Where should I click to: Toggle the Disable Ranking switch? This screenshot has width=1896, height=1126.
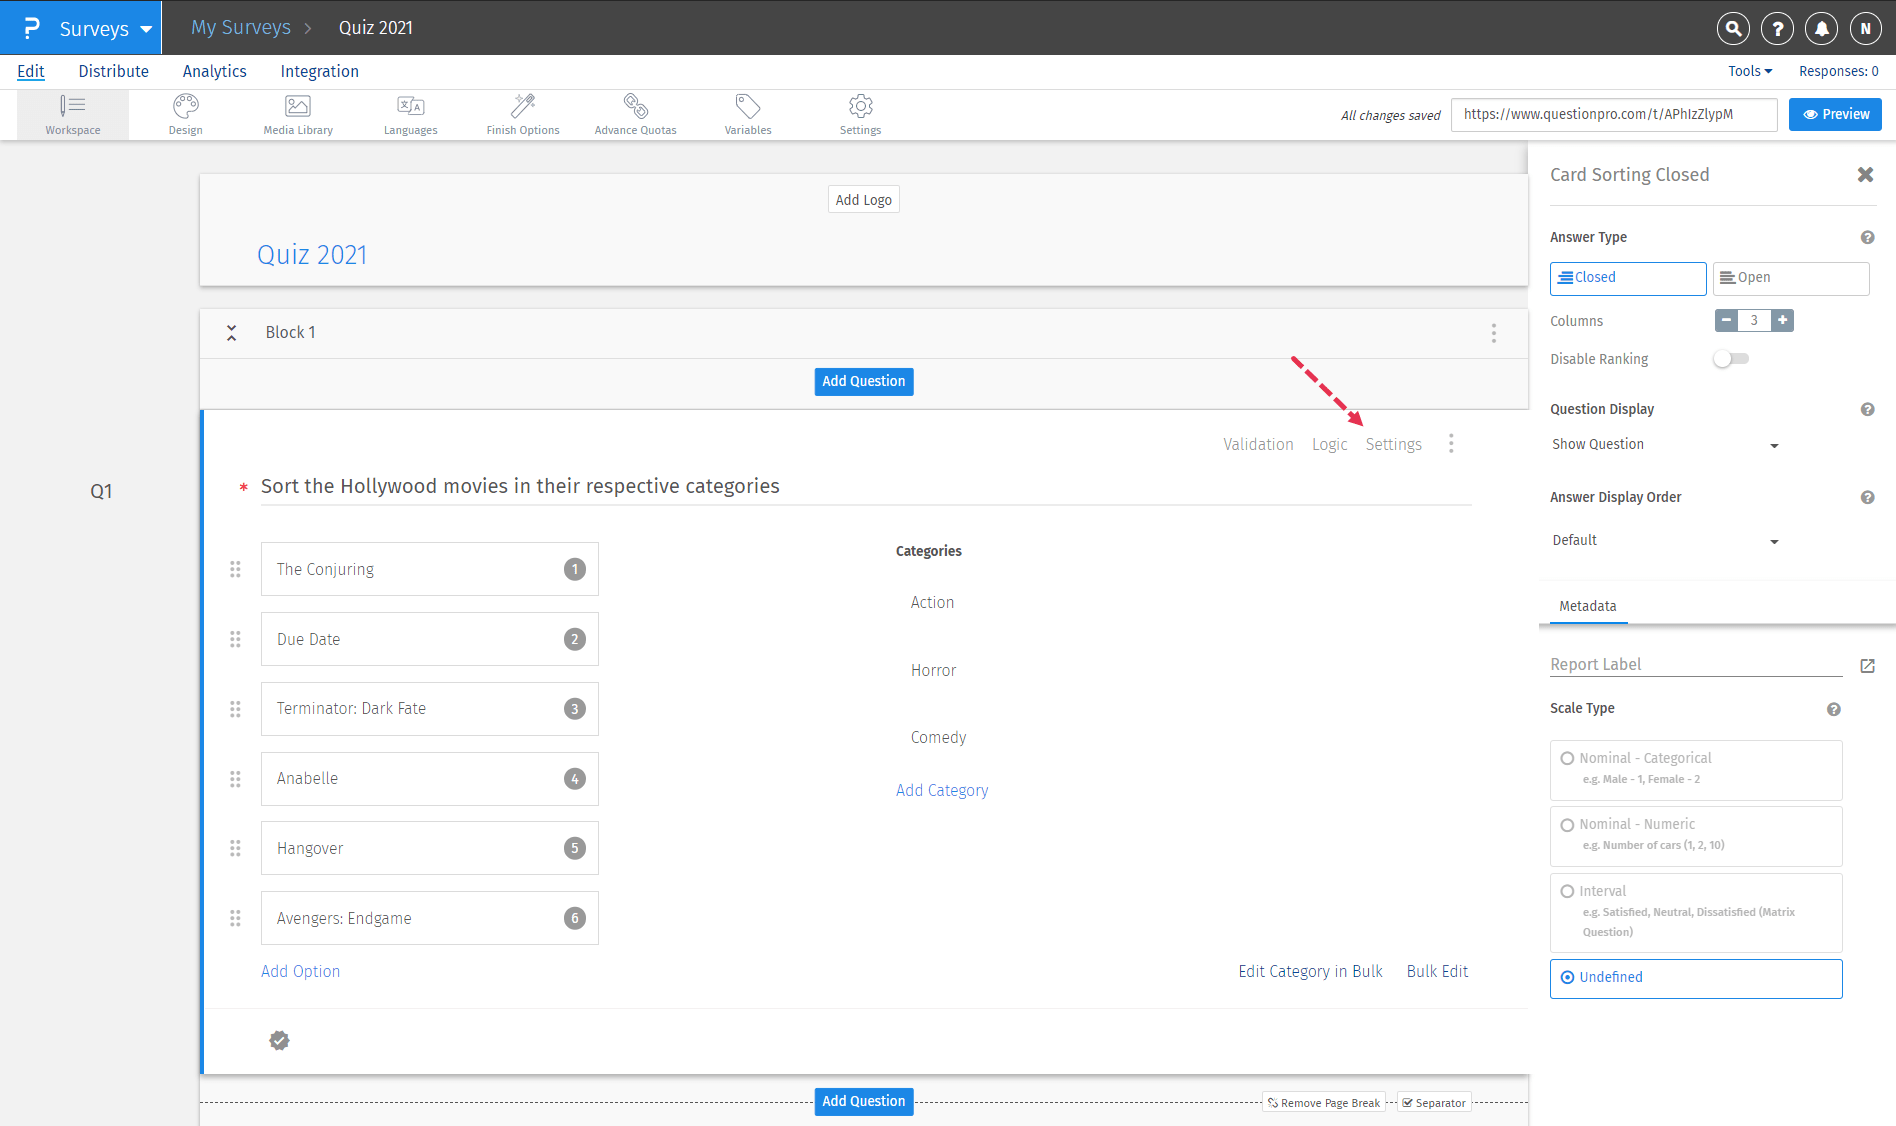tap(1731, 359)
